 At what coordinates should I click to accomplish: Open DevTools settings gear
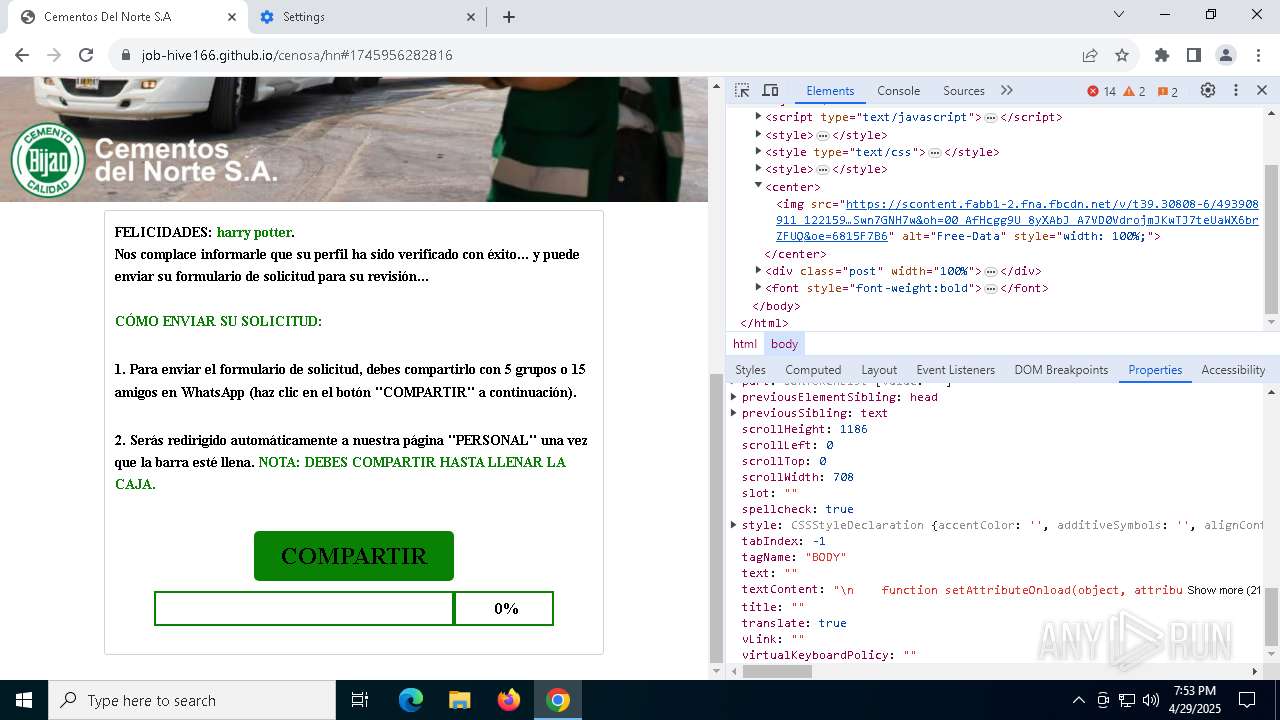(1208, 90)
